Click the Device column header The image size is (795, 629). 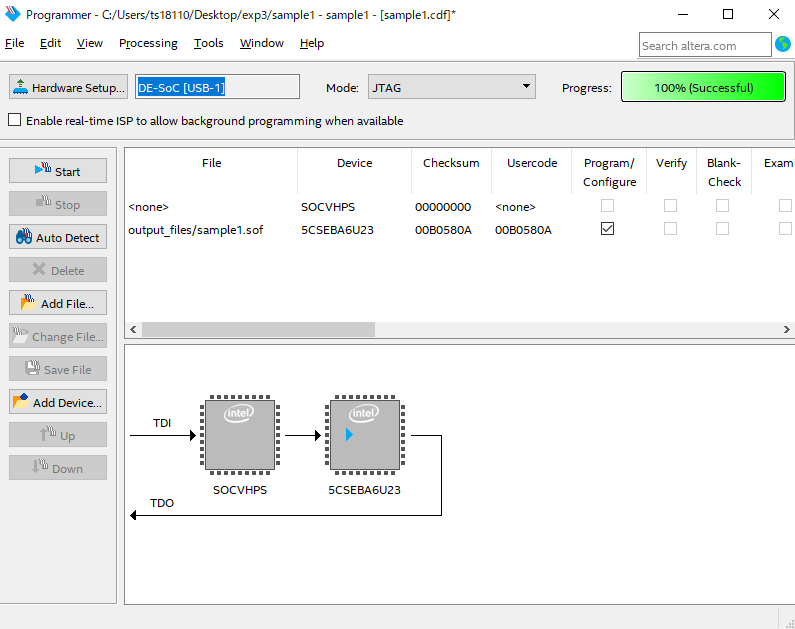click(x=354, y=172)
